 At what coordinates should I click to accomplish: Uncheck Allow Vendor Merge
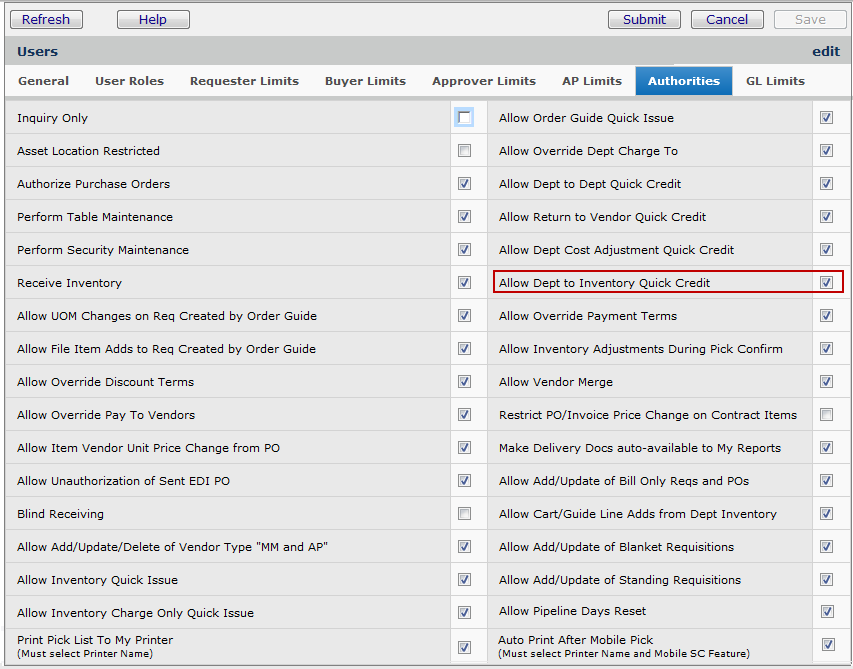826,382
